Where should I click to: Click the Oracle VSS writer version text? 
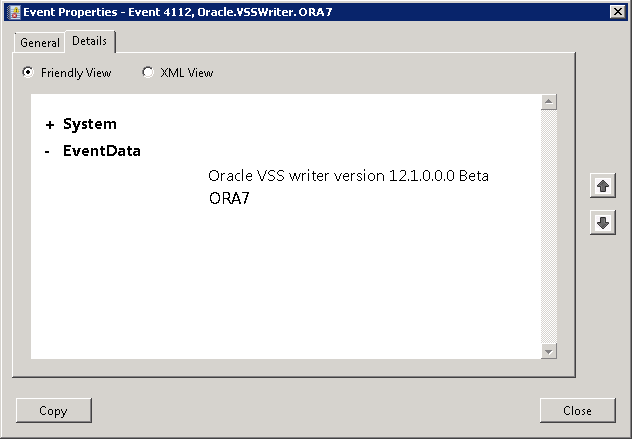tap(348, 176)
